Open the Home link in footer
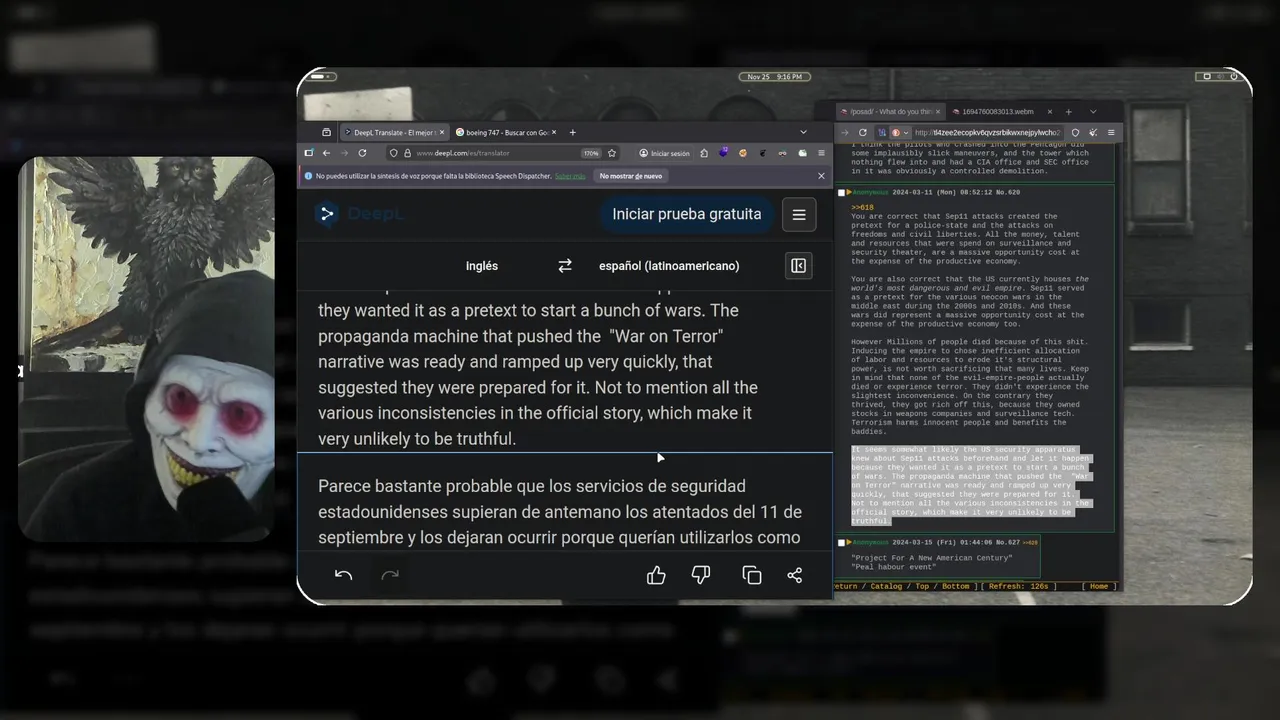This screenshot has width=1280, height=720. (x=1099, y=586)
